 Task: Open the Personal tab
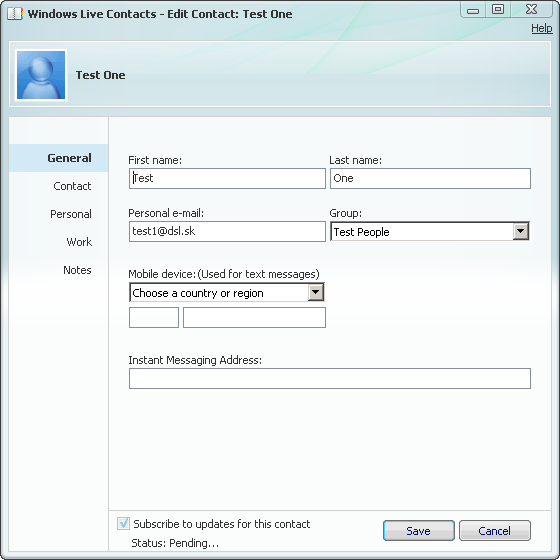click(71, 214)
